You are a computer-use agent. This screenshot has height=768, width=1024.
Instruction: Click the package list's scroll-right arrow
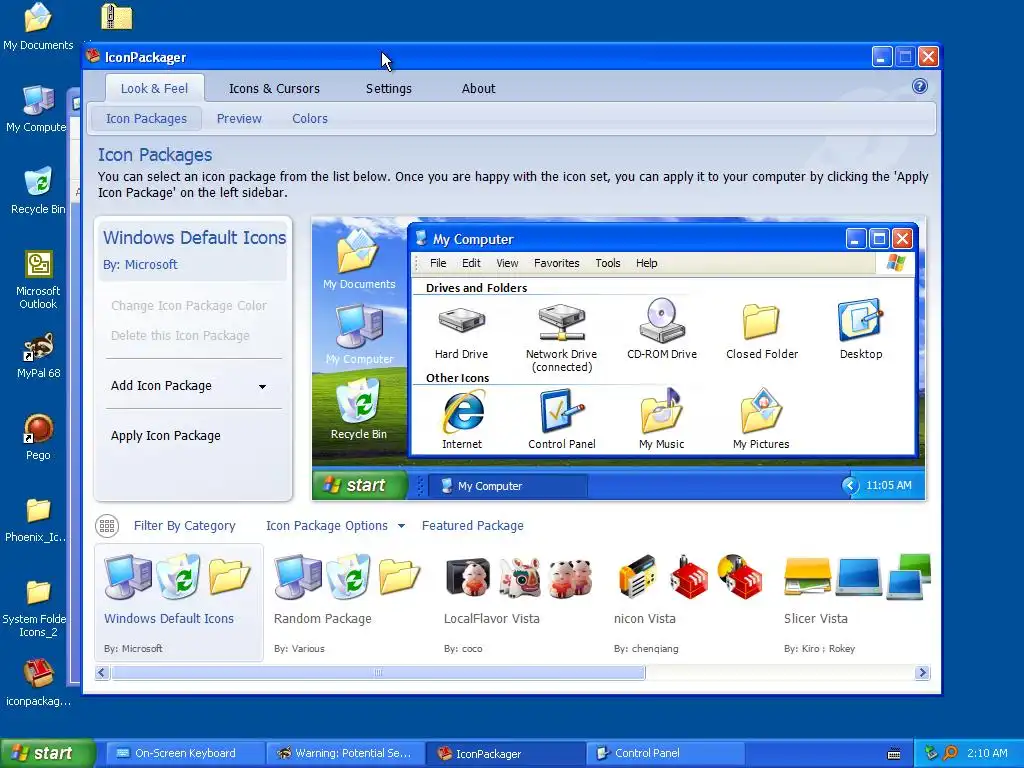click(922, 673)
